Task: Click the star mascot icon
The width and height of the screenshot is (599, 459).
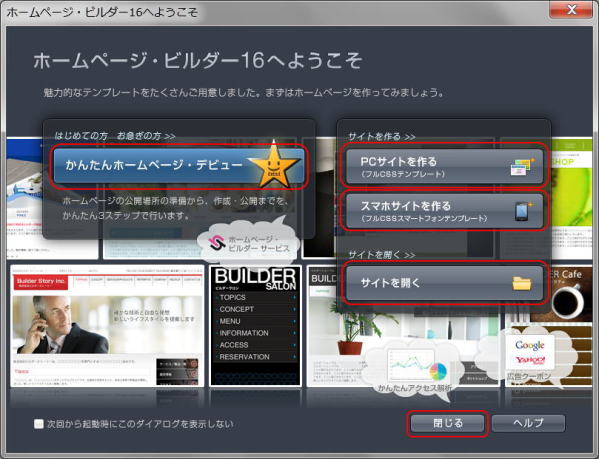Action: tap(274, 165)
